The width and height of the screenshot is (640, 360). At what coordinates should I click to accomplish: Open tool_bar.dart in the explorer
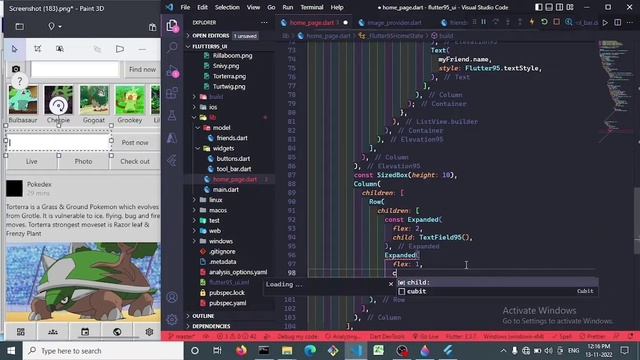coord(233,169)
